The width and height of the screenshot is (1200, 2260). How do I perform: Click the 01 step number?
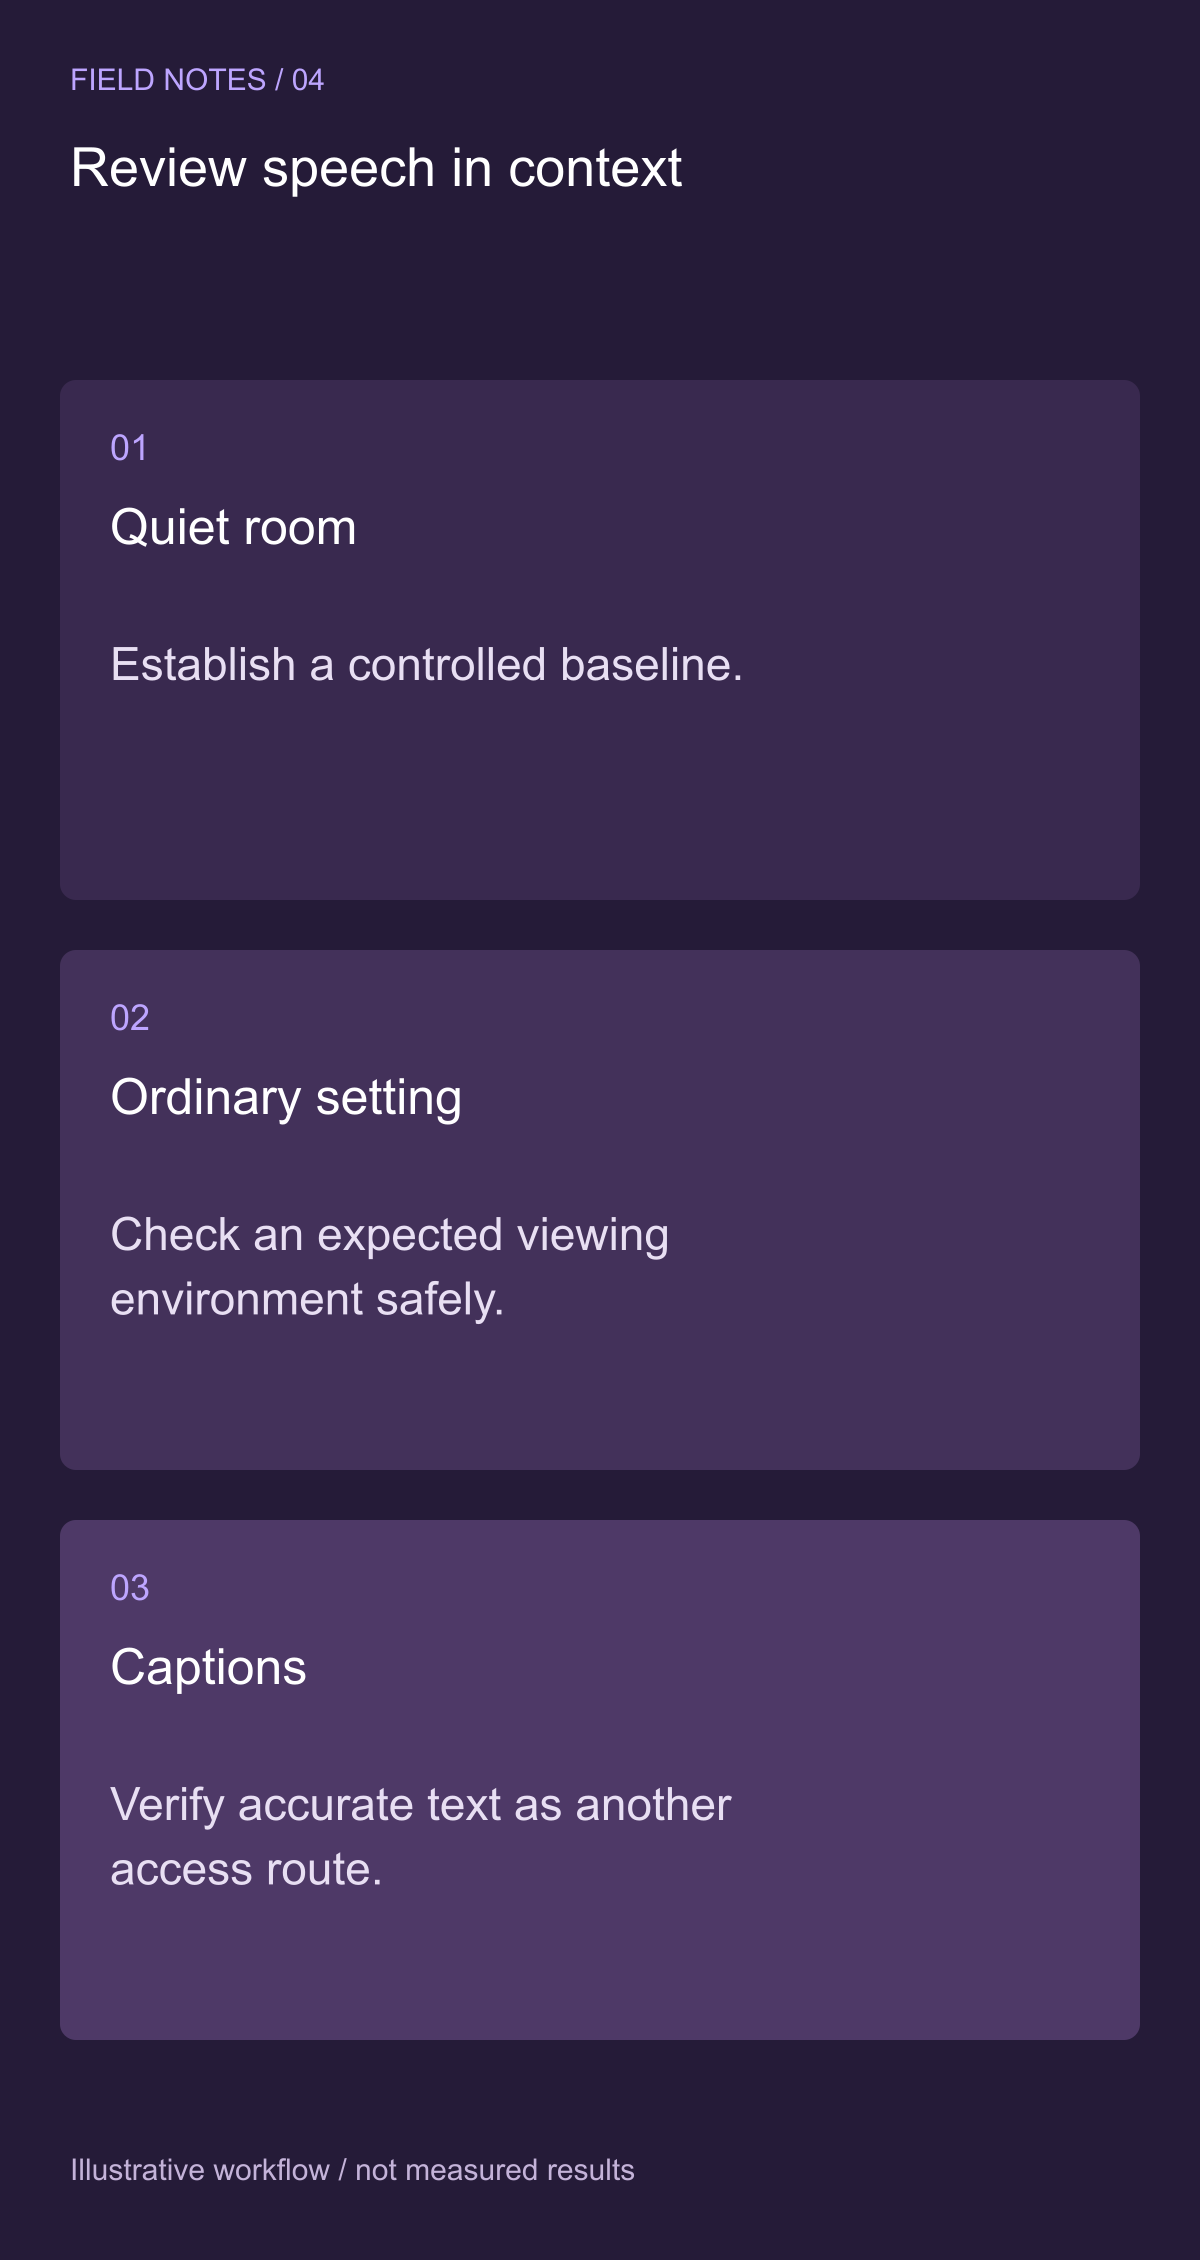[129, 448]
